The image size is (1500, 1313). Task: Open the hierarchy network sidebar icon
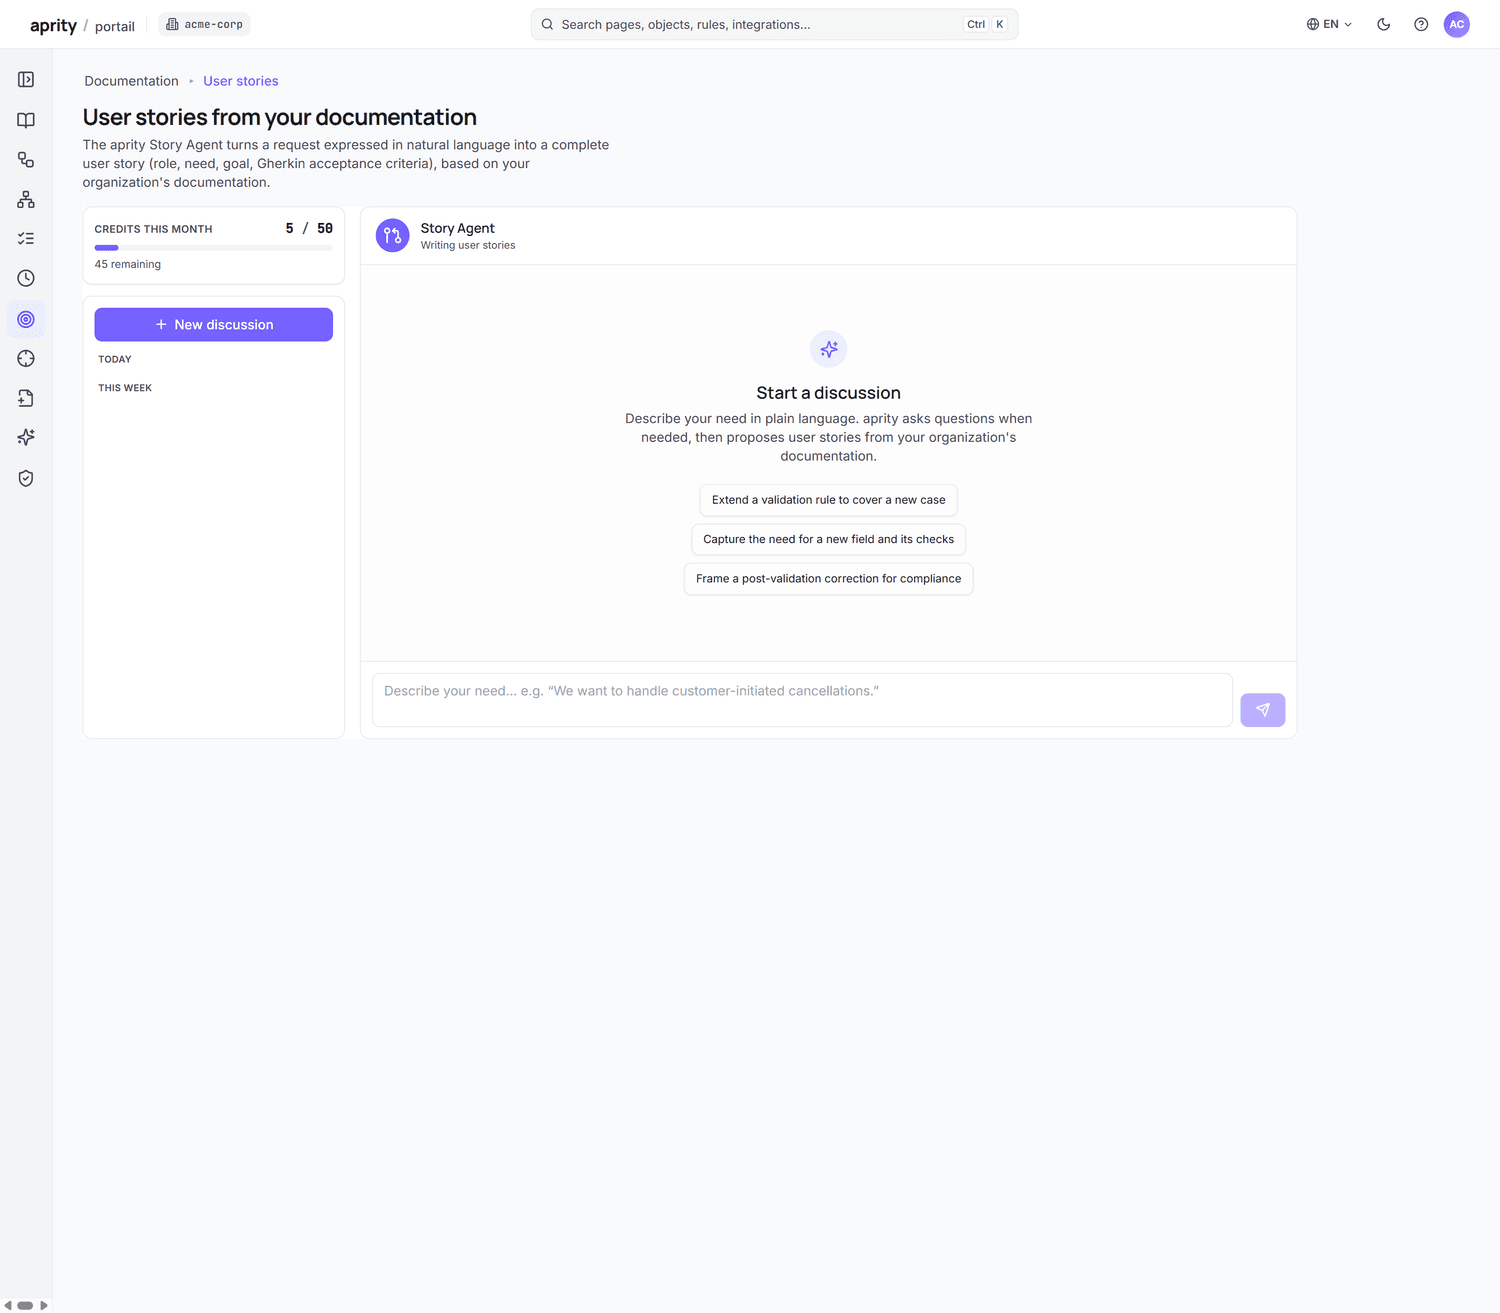(x=26, y=200)
